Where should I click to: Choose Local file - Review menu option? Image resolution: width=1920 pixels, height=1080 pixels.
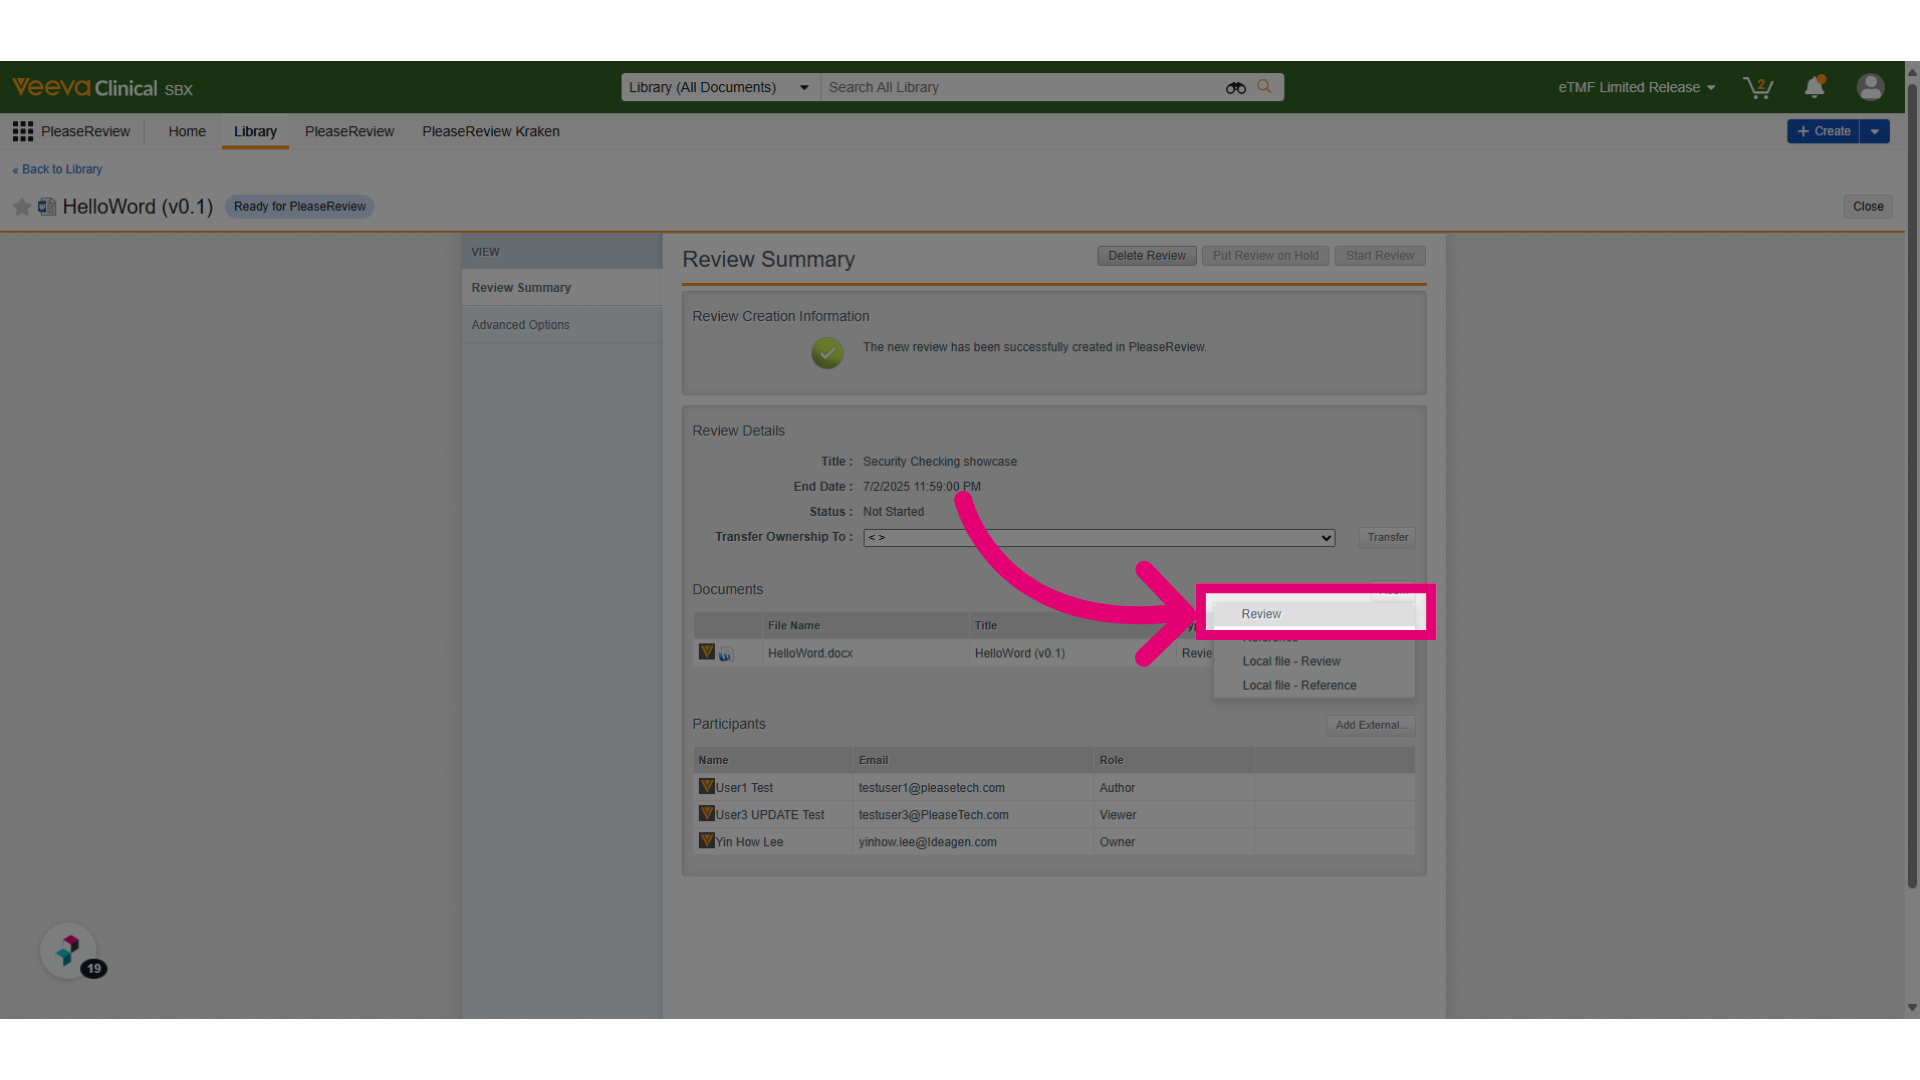(1314, 661)
